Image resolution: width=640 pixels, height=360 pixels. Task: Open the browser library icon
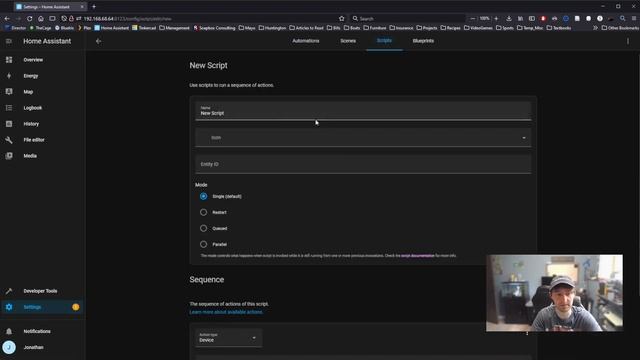point(520,18)
